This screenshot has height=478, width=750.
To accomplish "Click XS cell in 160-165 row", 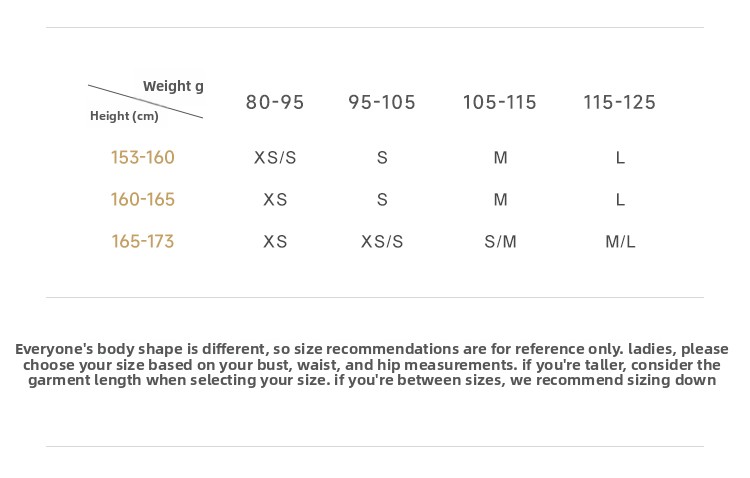I will click(275, 200).
